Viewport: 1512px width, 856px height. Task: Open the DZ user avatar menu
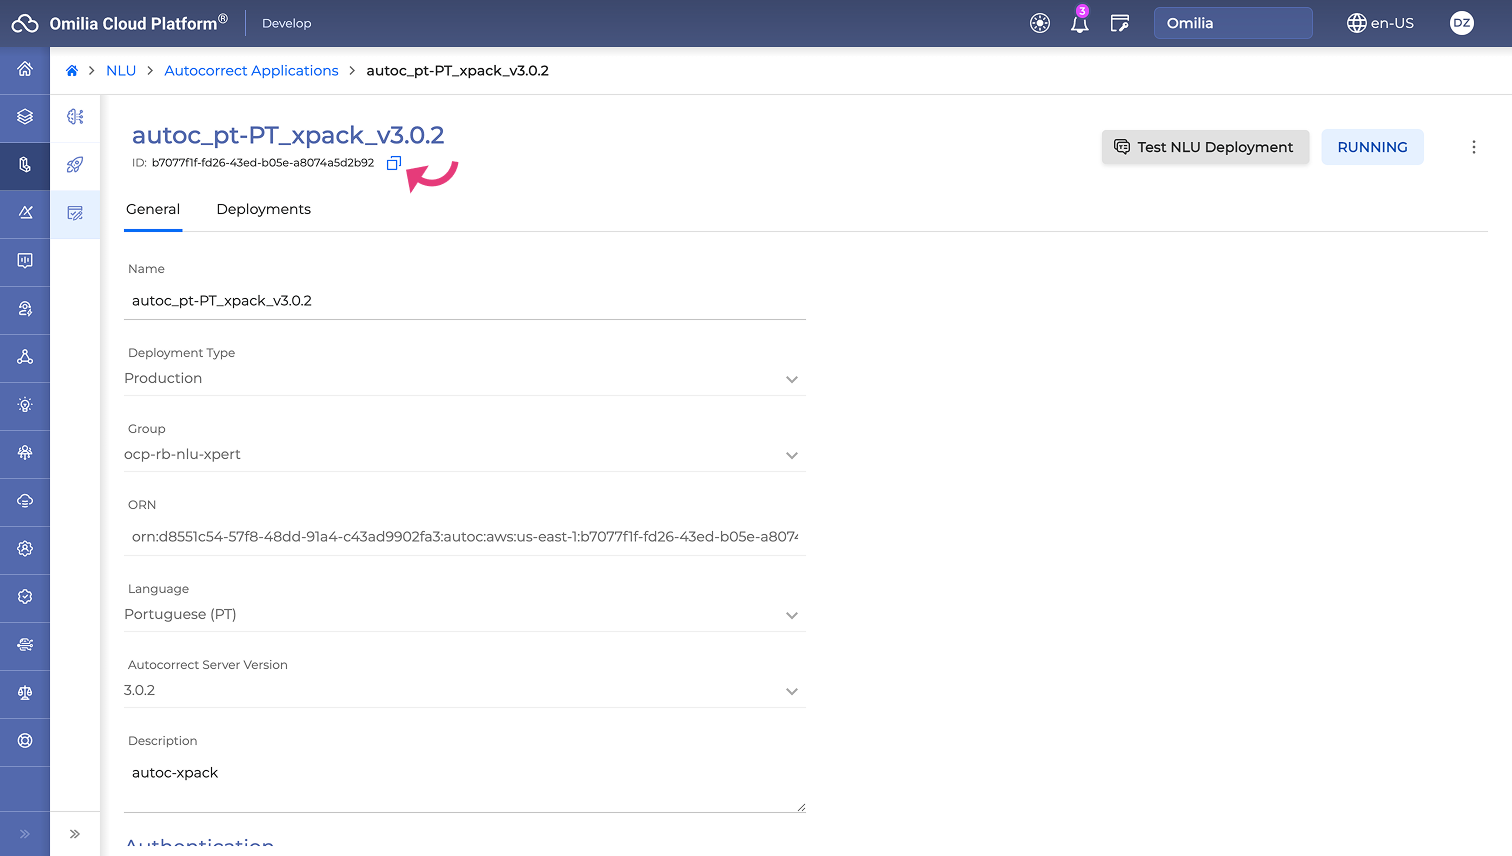tap(1462, 23)
